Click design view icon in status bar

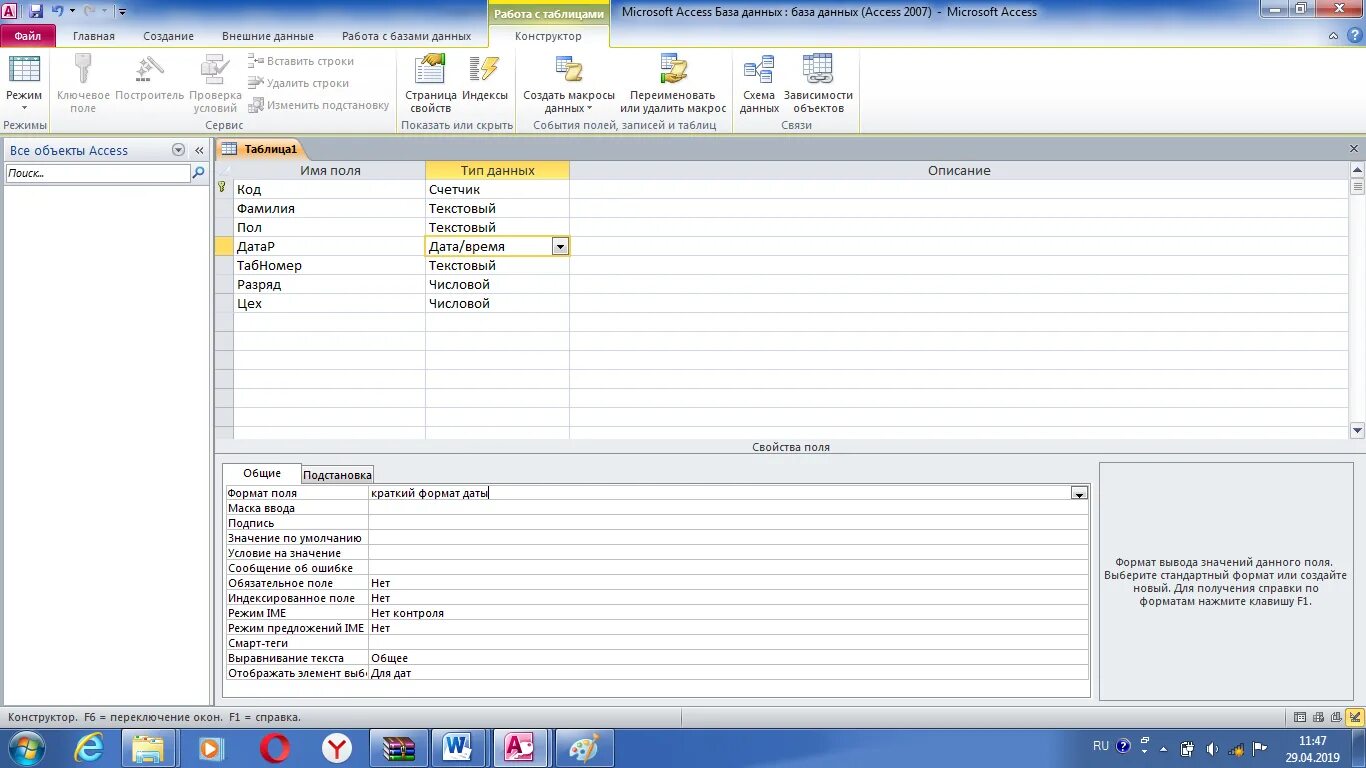point(1354,717)
